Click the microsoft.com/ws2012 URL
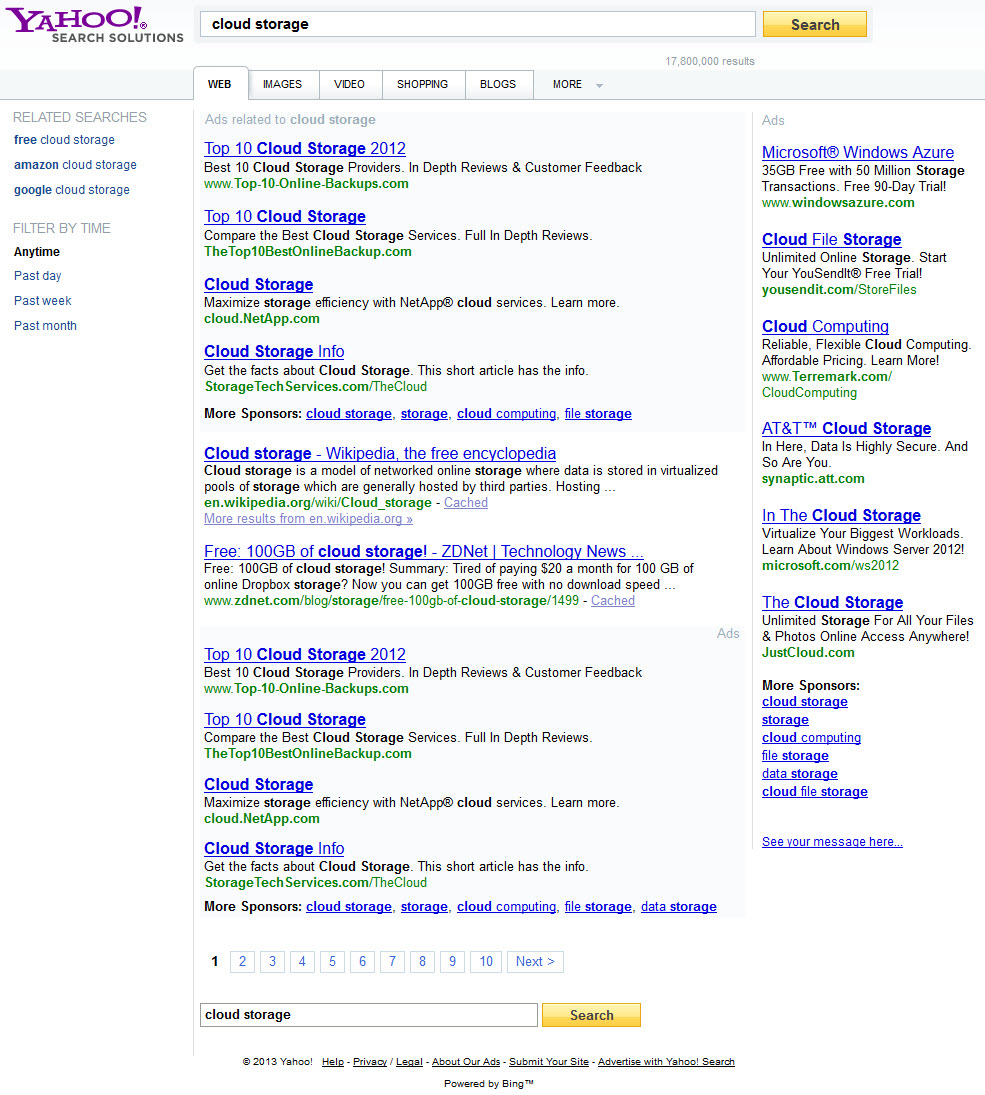 point(831,566)
